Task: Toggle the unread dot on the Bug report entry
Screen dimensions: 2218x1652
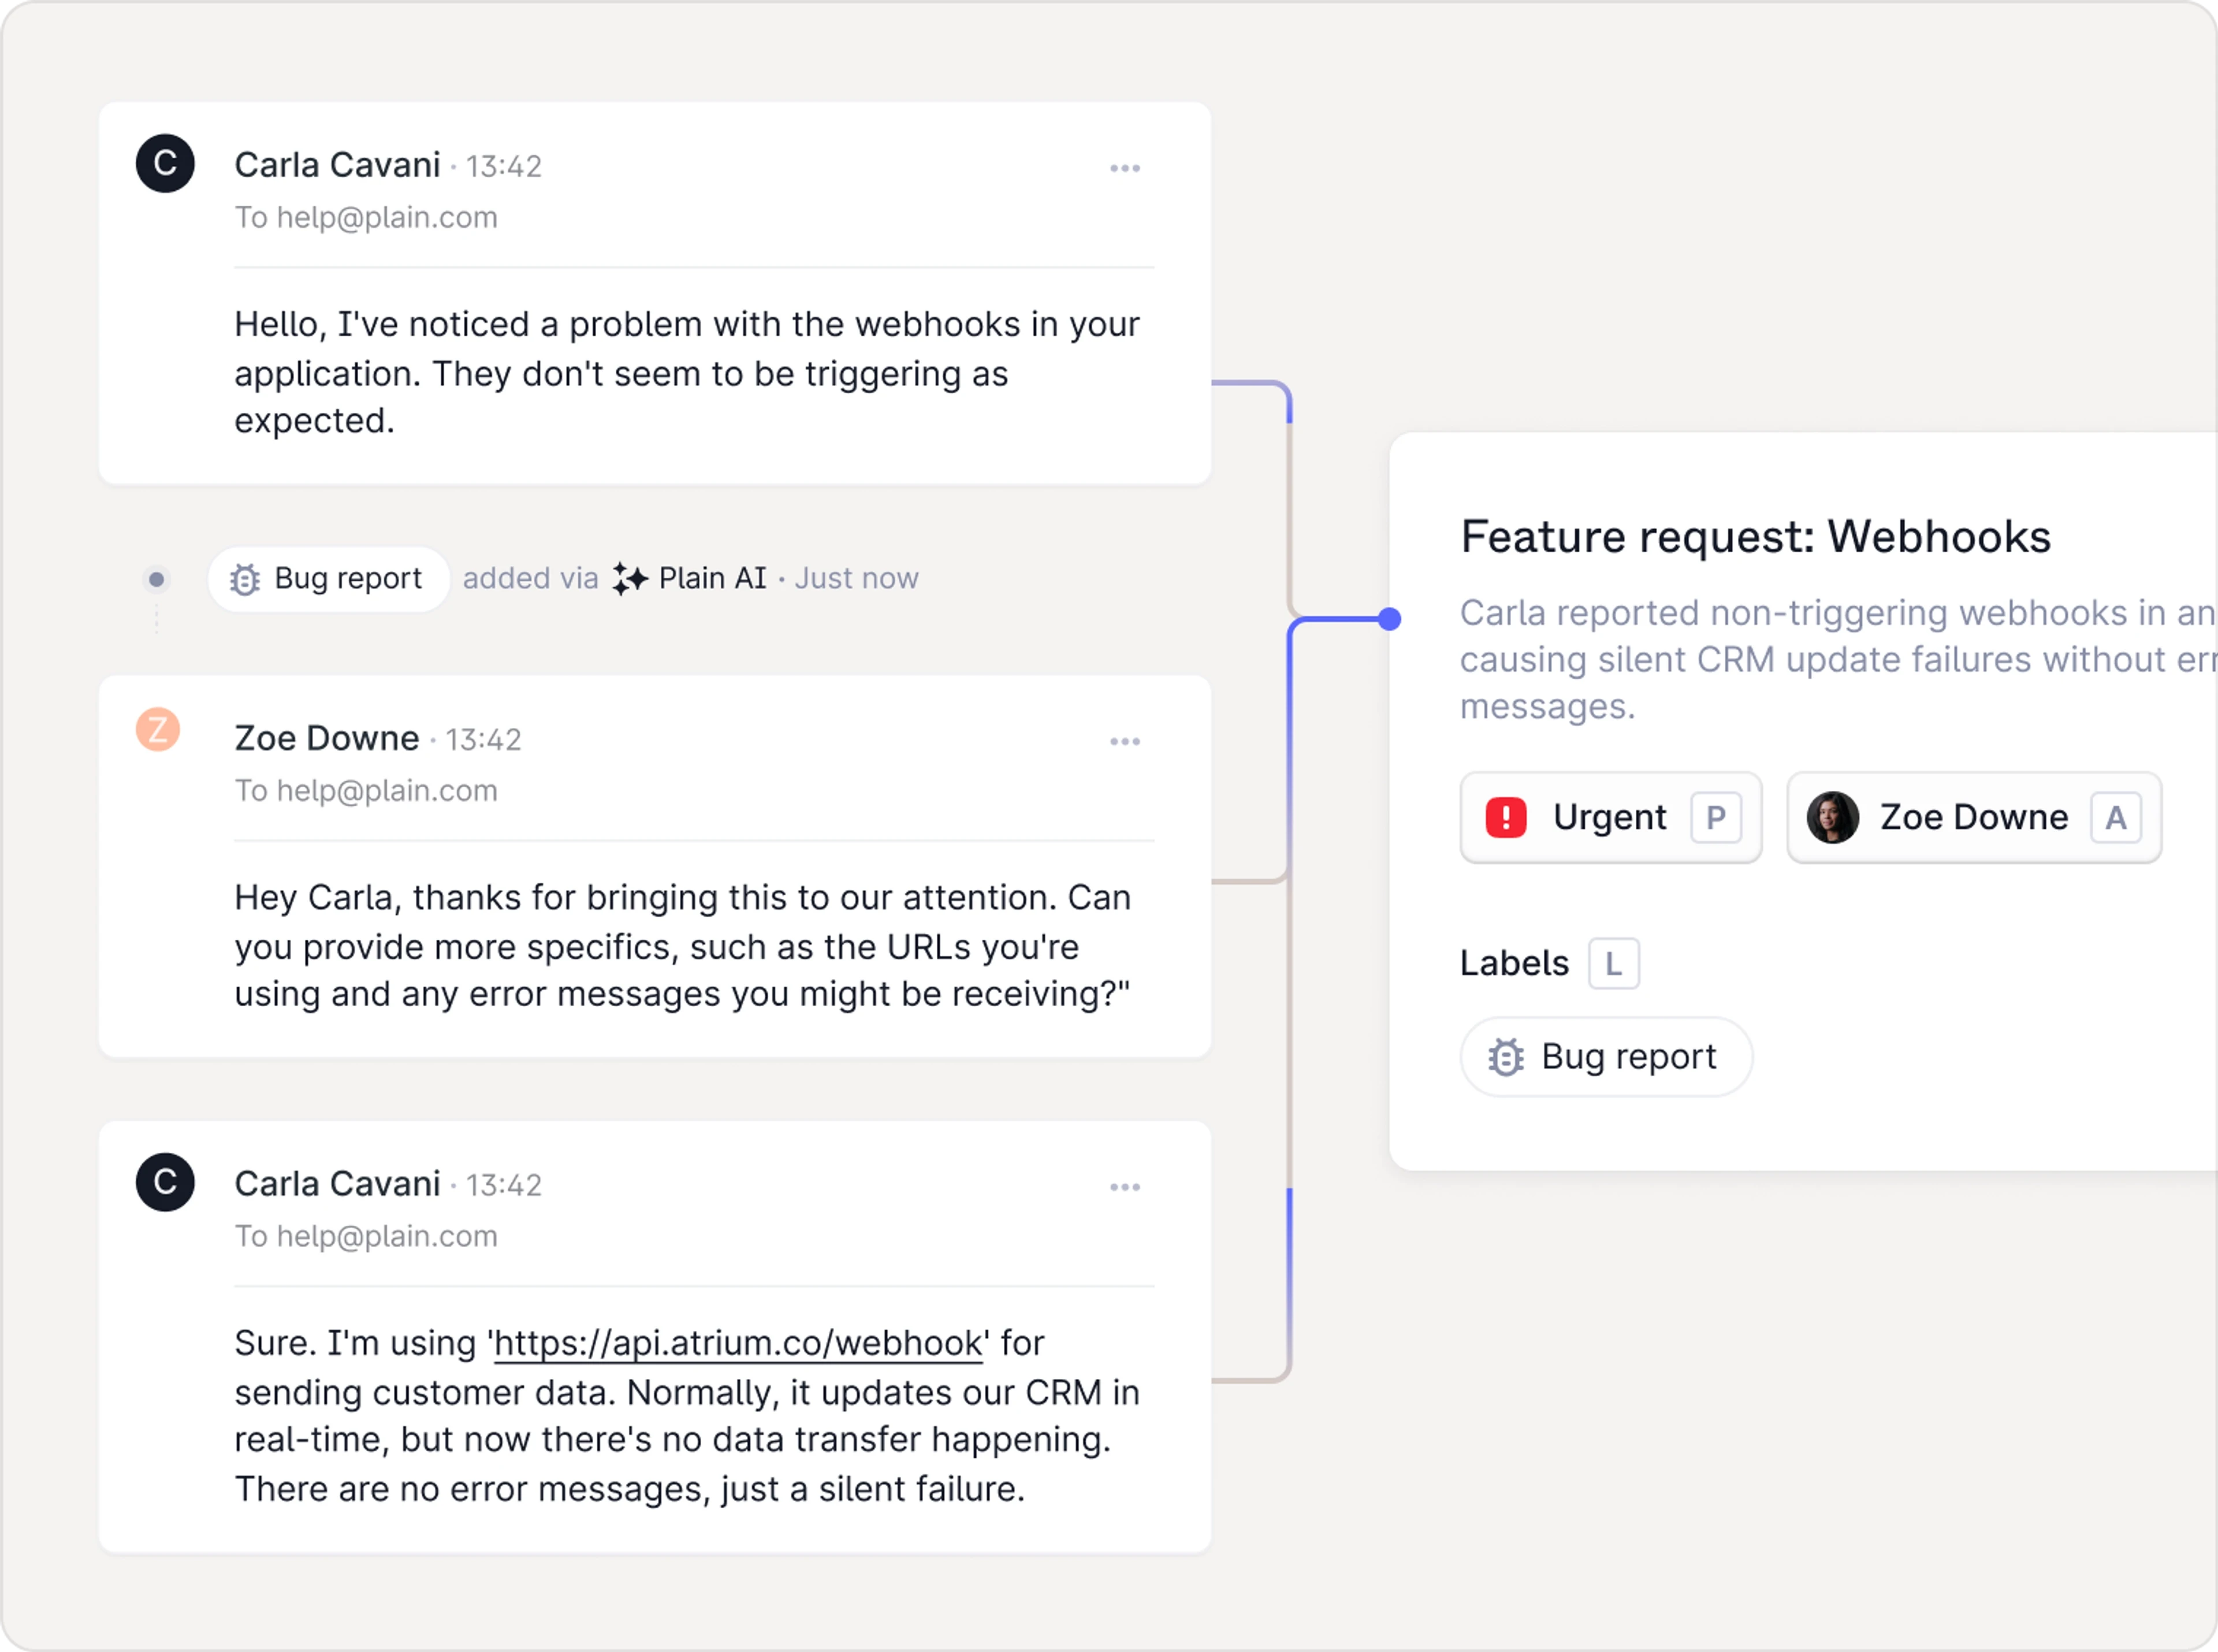Action: (154, 576)
